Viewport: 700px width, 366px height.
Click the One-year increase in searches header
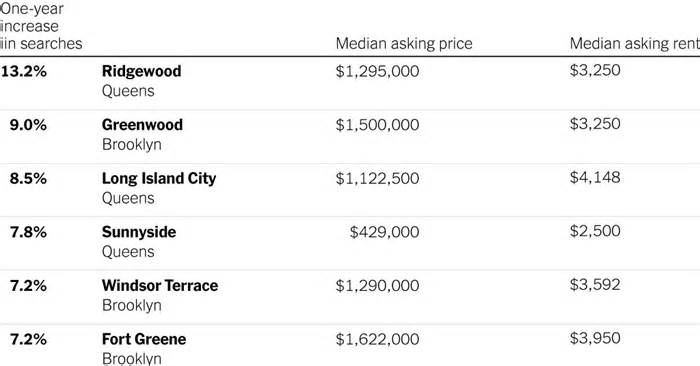point(41,26)
